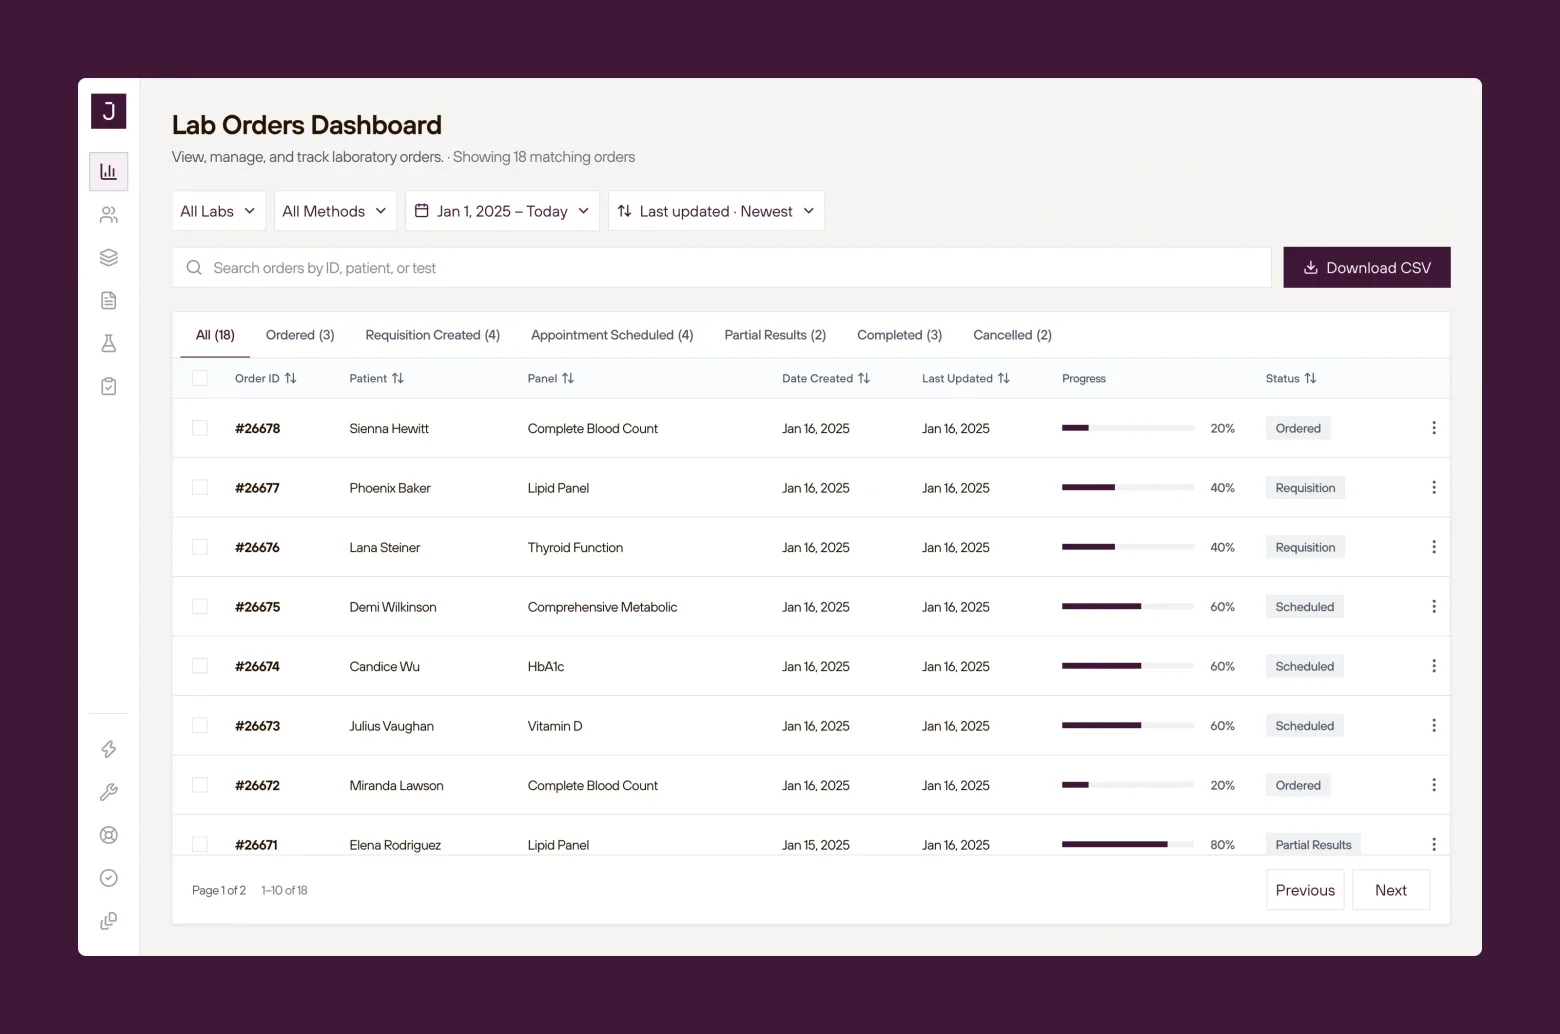Open the wrench tools sidebar icon
Image resolution: width=1560 pixels, height=1034 pixels.
(109, 793)
